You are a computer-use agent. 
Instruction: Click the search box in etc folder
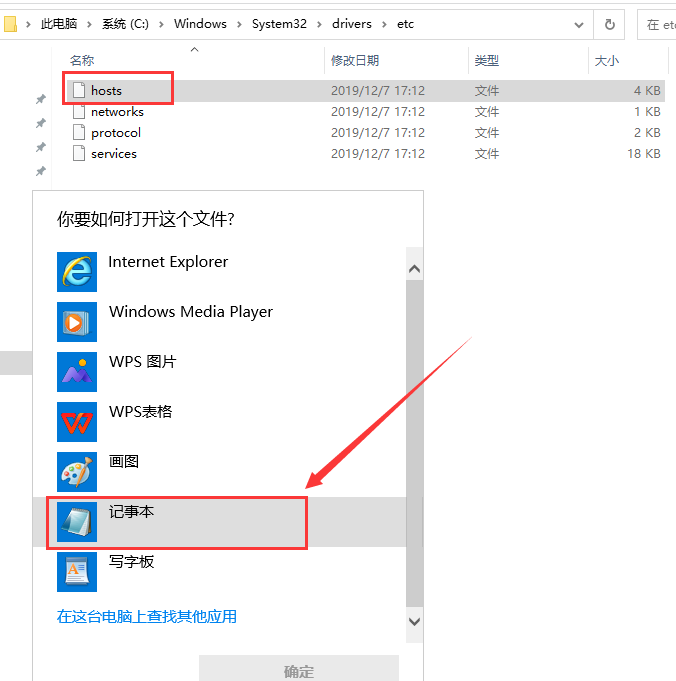(x=657, y=25)
